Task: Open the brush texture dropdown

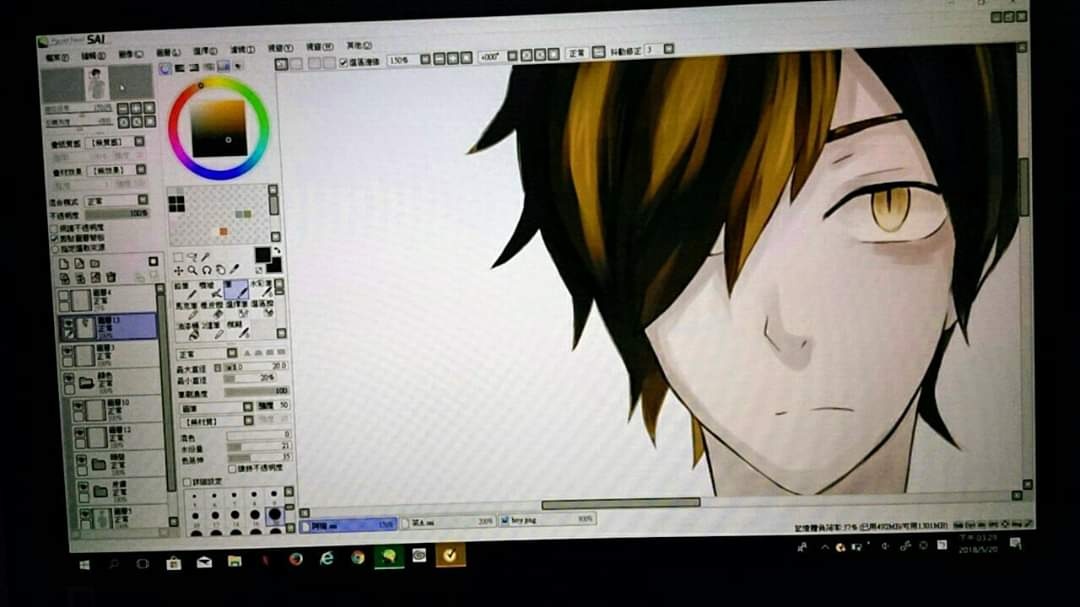Action: click(x=249, y=421)
